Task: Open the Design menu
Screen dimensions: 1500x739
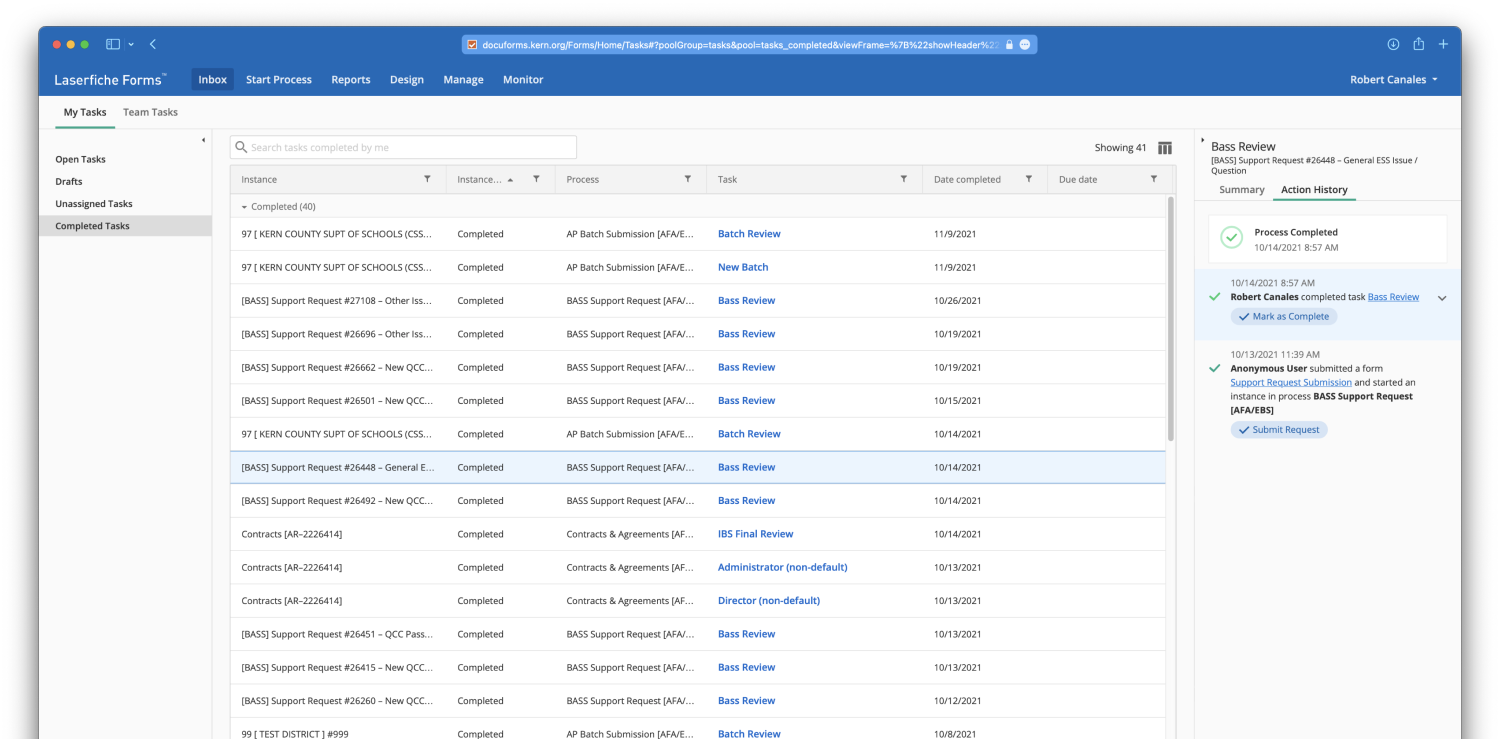Action: [407, 80]
